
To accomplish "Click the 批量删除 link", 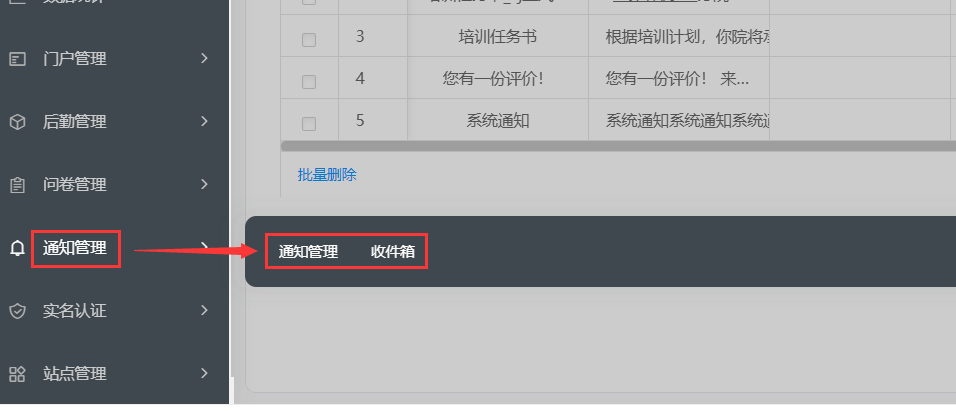I will point(327,176).
